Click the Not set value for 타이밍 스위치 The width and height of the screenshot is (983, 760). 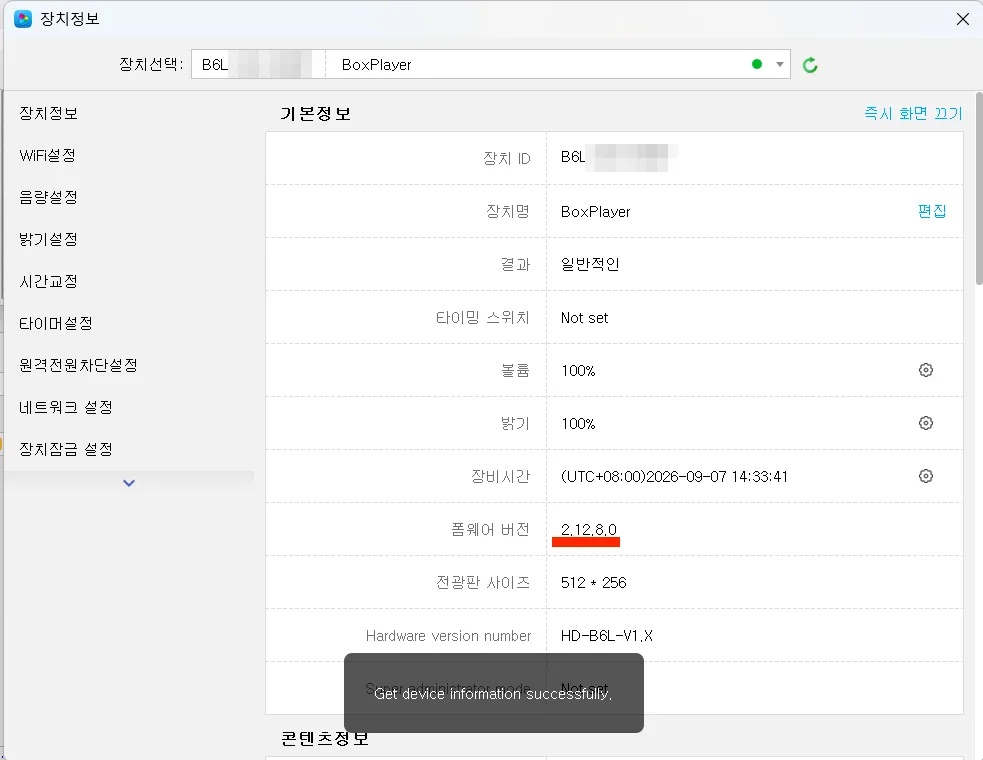click(x=584, y=318)
